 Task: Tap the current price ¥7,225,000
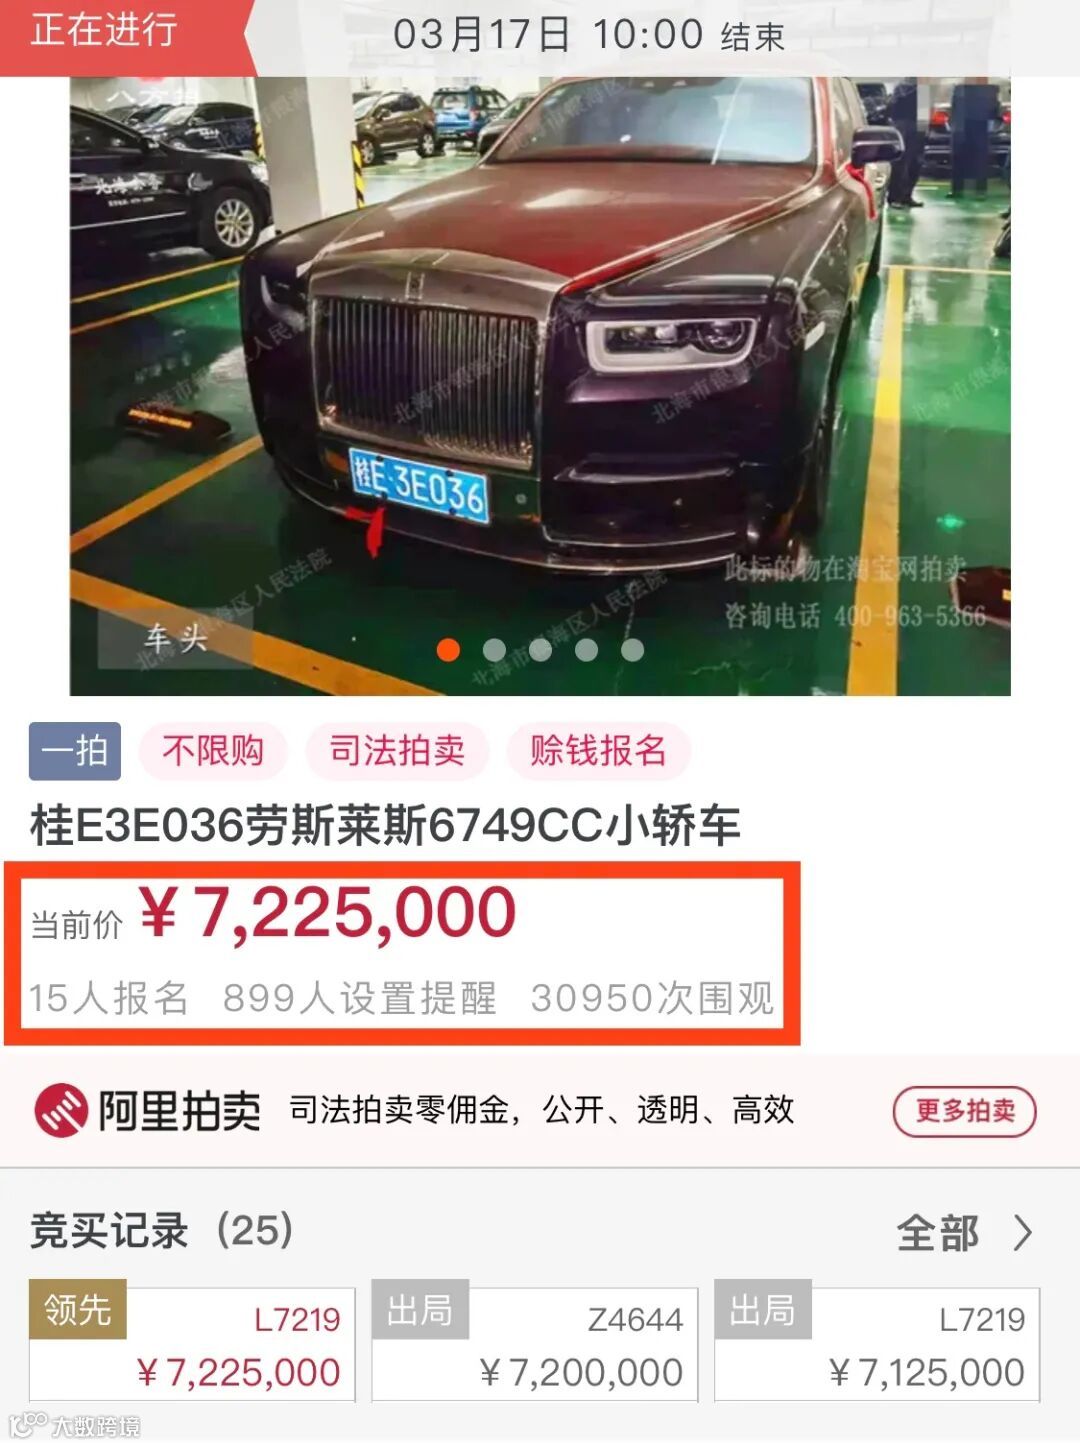click(326, 913)
